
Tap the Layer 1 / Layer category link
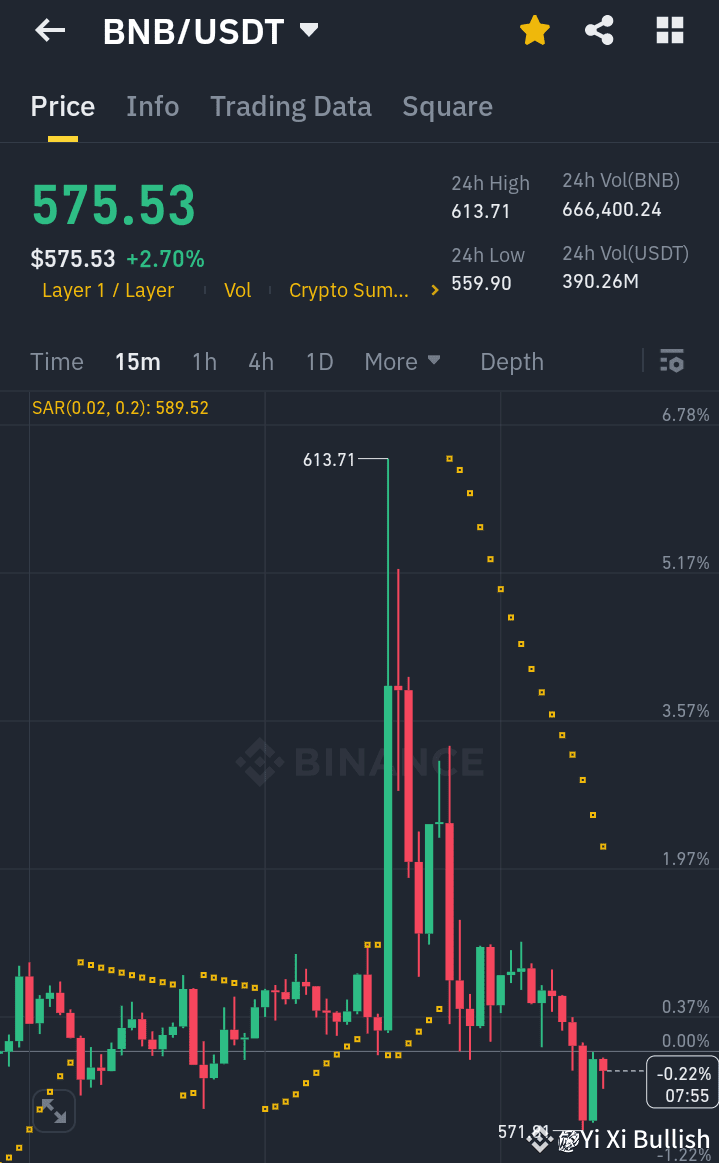tap(107, 290)
